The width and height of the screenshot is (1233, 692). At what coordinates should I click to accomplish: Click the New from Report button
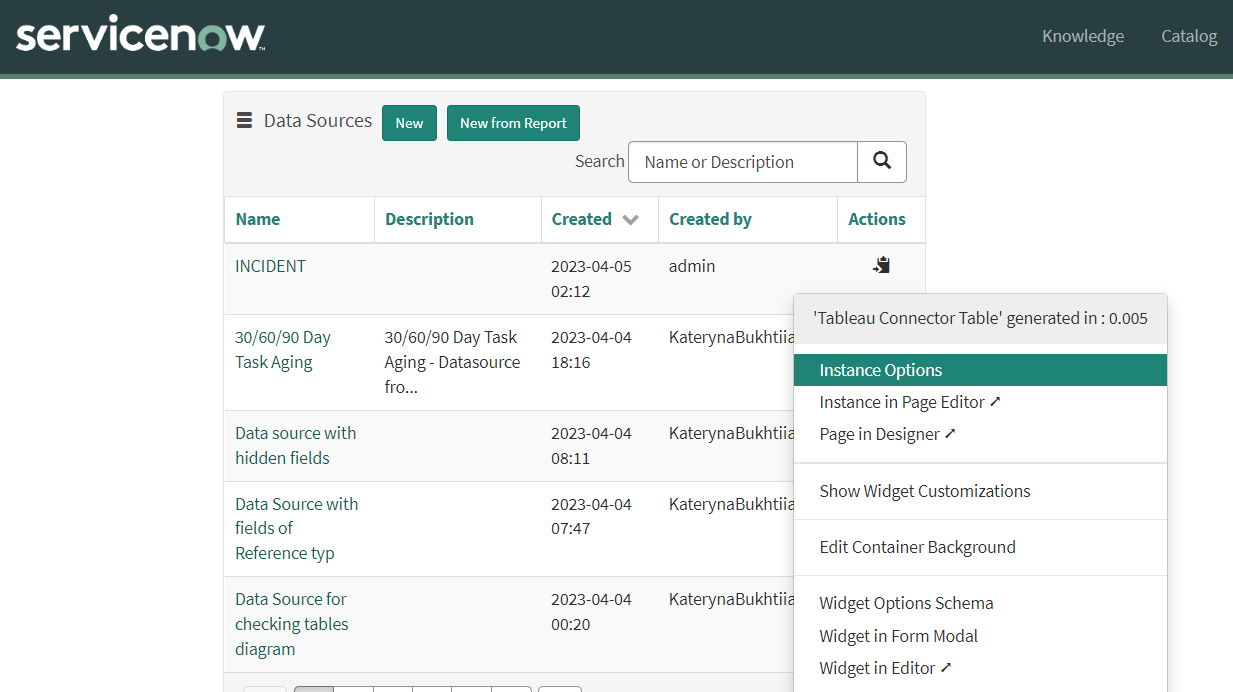(x=513, y=123)
